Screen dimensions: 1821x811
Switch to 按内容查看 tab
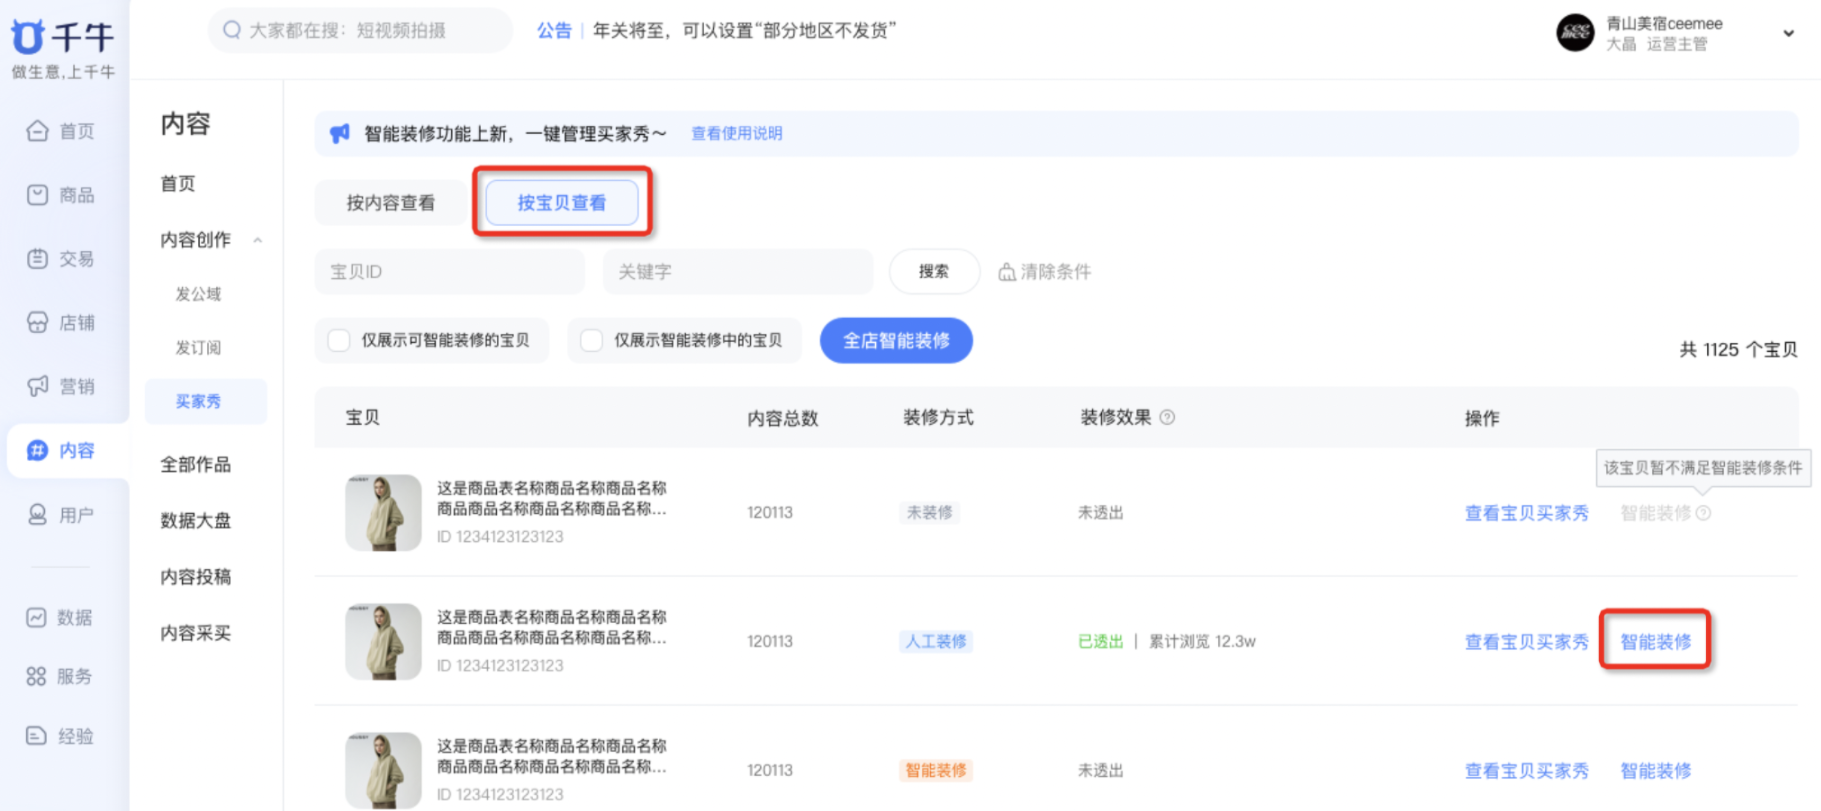[x=391, y=203]
